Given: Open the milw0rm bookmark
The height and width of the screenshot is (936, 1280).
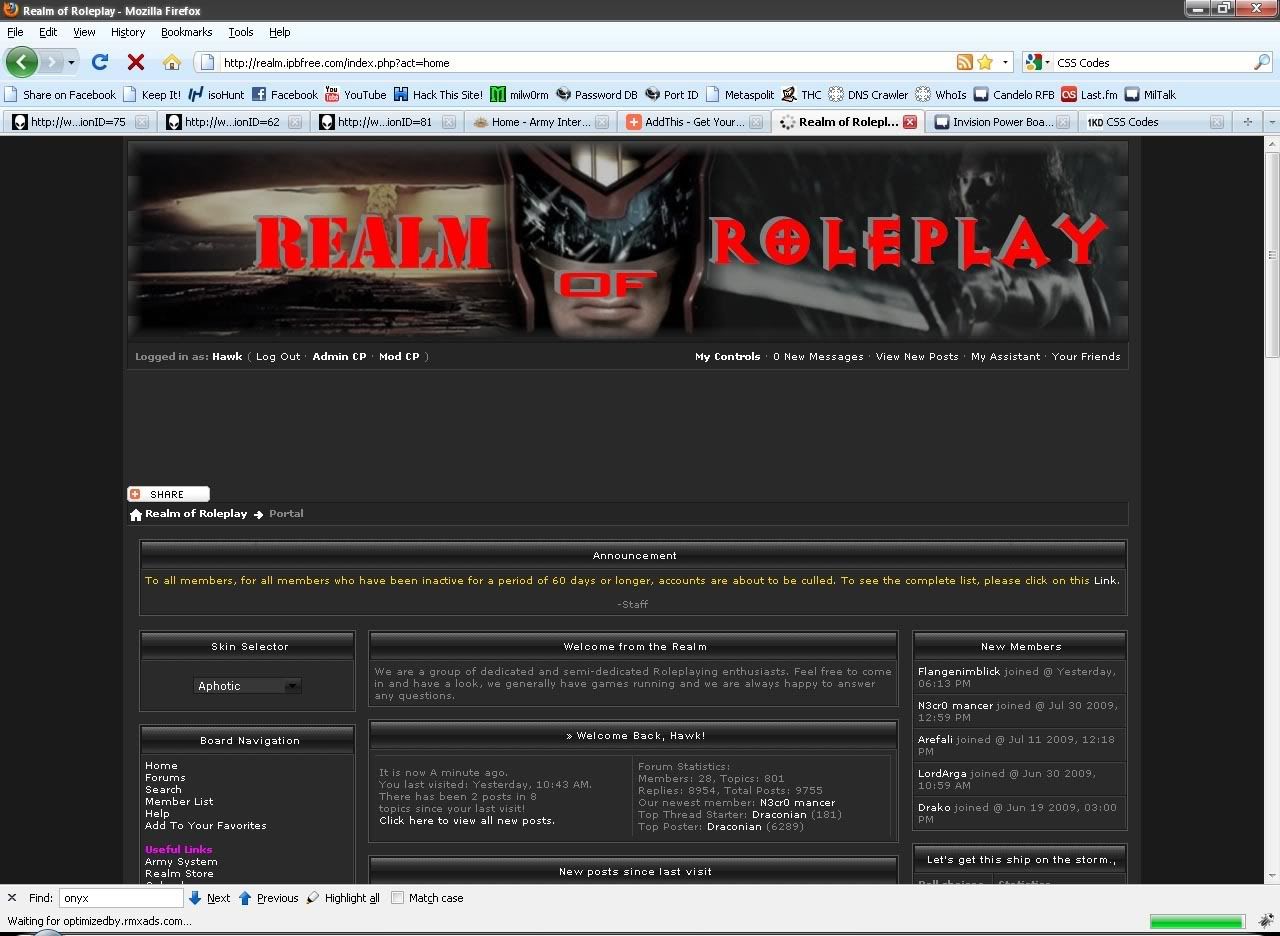Looking at the screenshot, I should pos(519,95).
